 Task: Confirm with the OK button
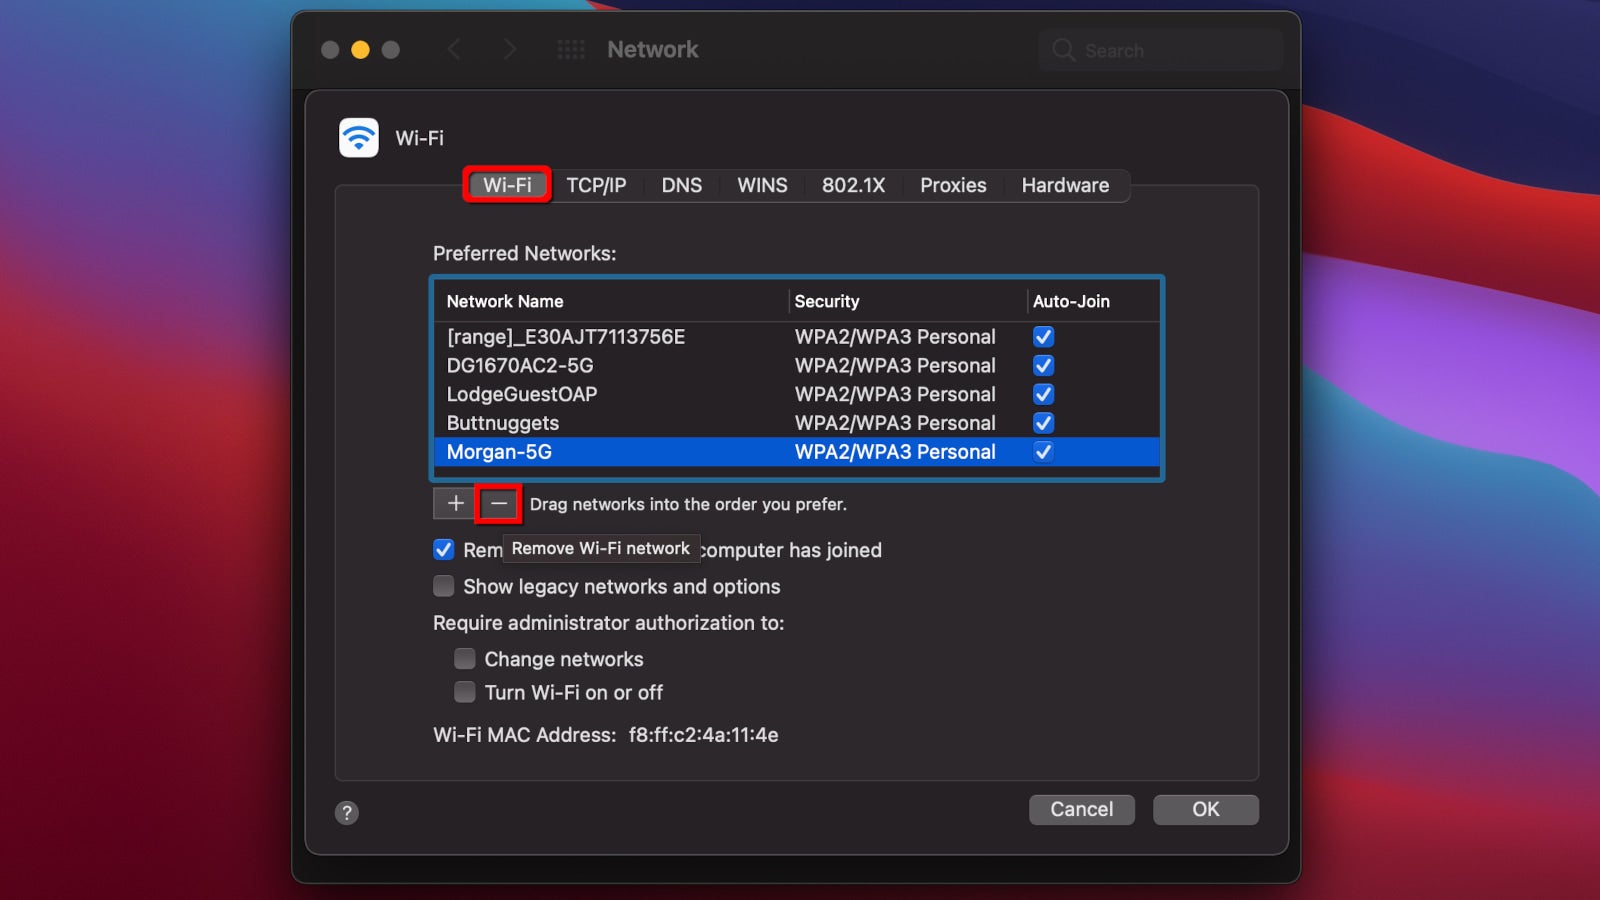click(x=1205, y=809)
